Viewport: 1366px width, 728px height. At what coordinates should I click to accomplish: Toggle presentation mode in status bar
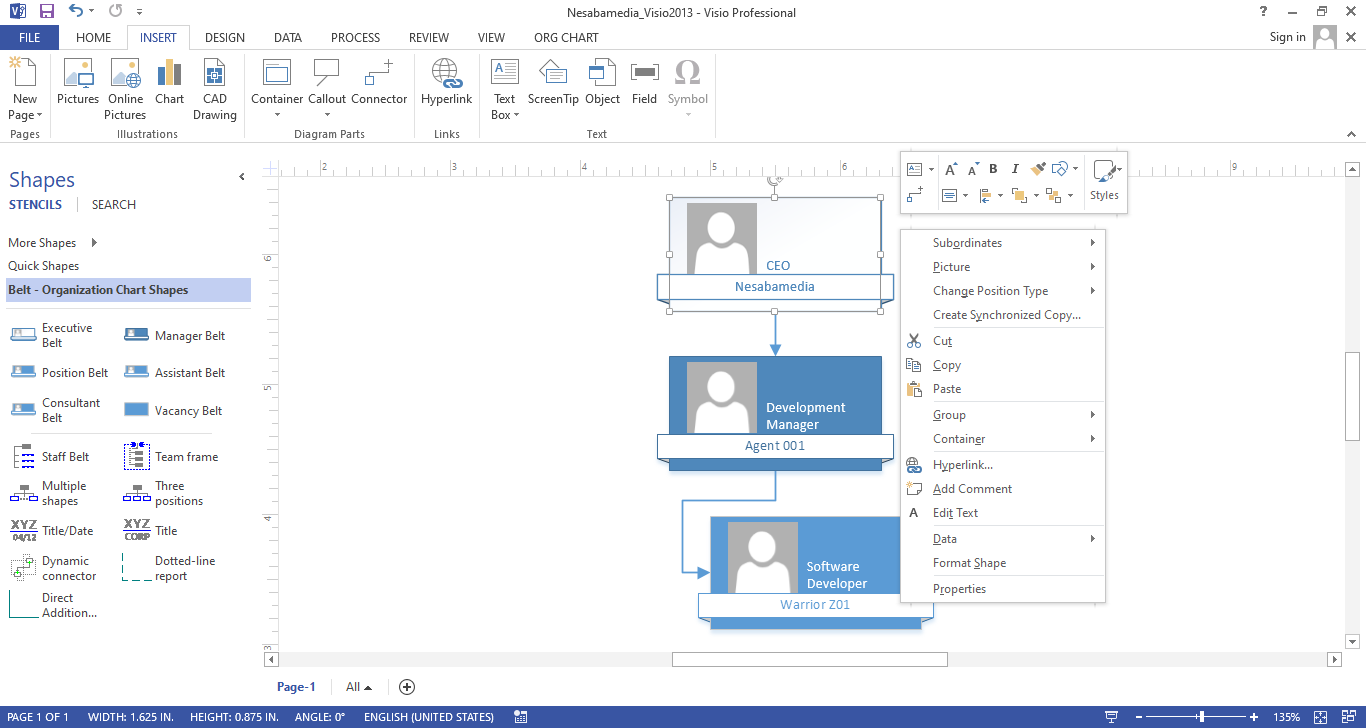coord(1111,717)
